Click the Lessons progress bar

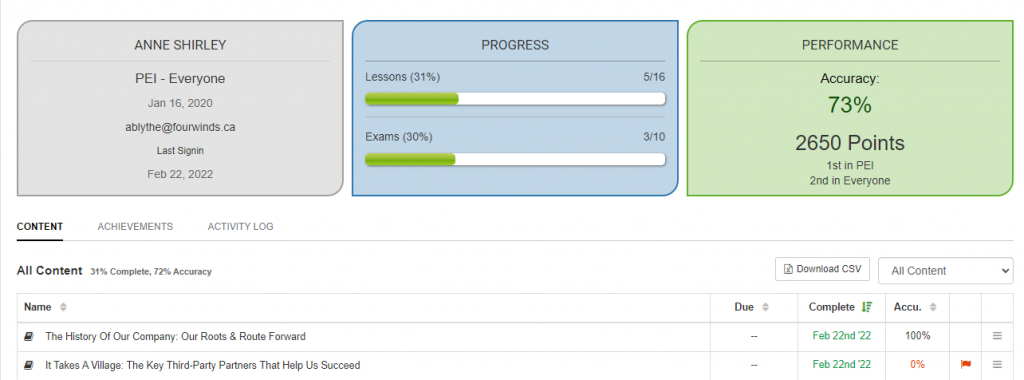[515, 99]
